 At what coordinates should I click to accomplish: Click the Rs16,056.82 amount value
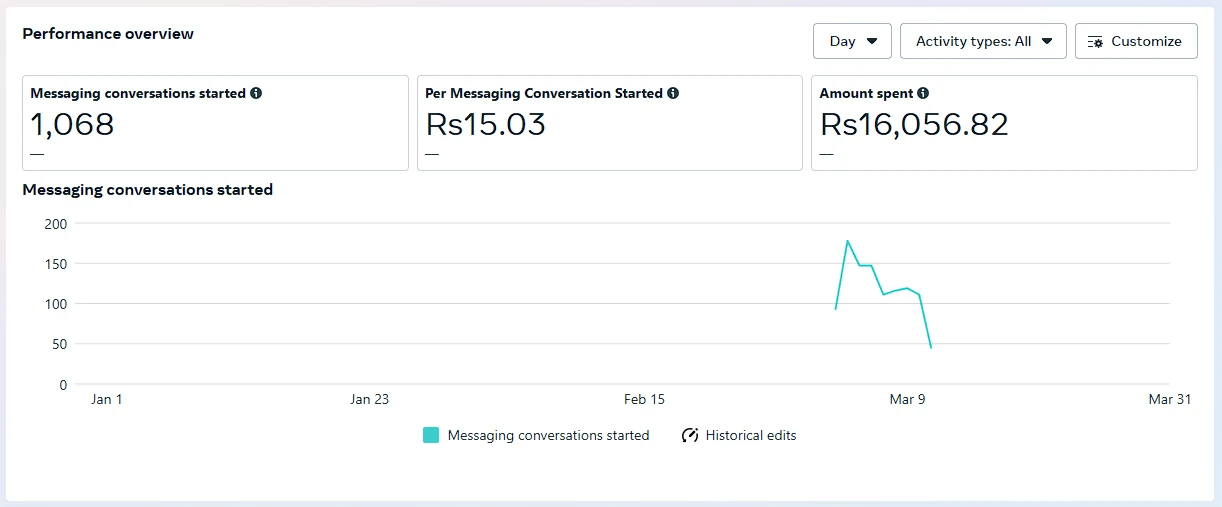914,124
